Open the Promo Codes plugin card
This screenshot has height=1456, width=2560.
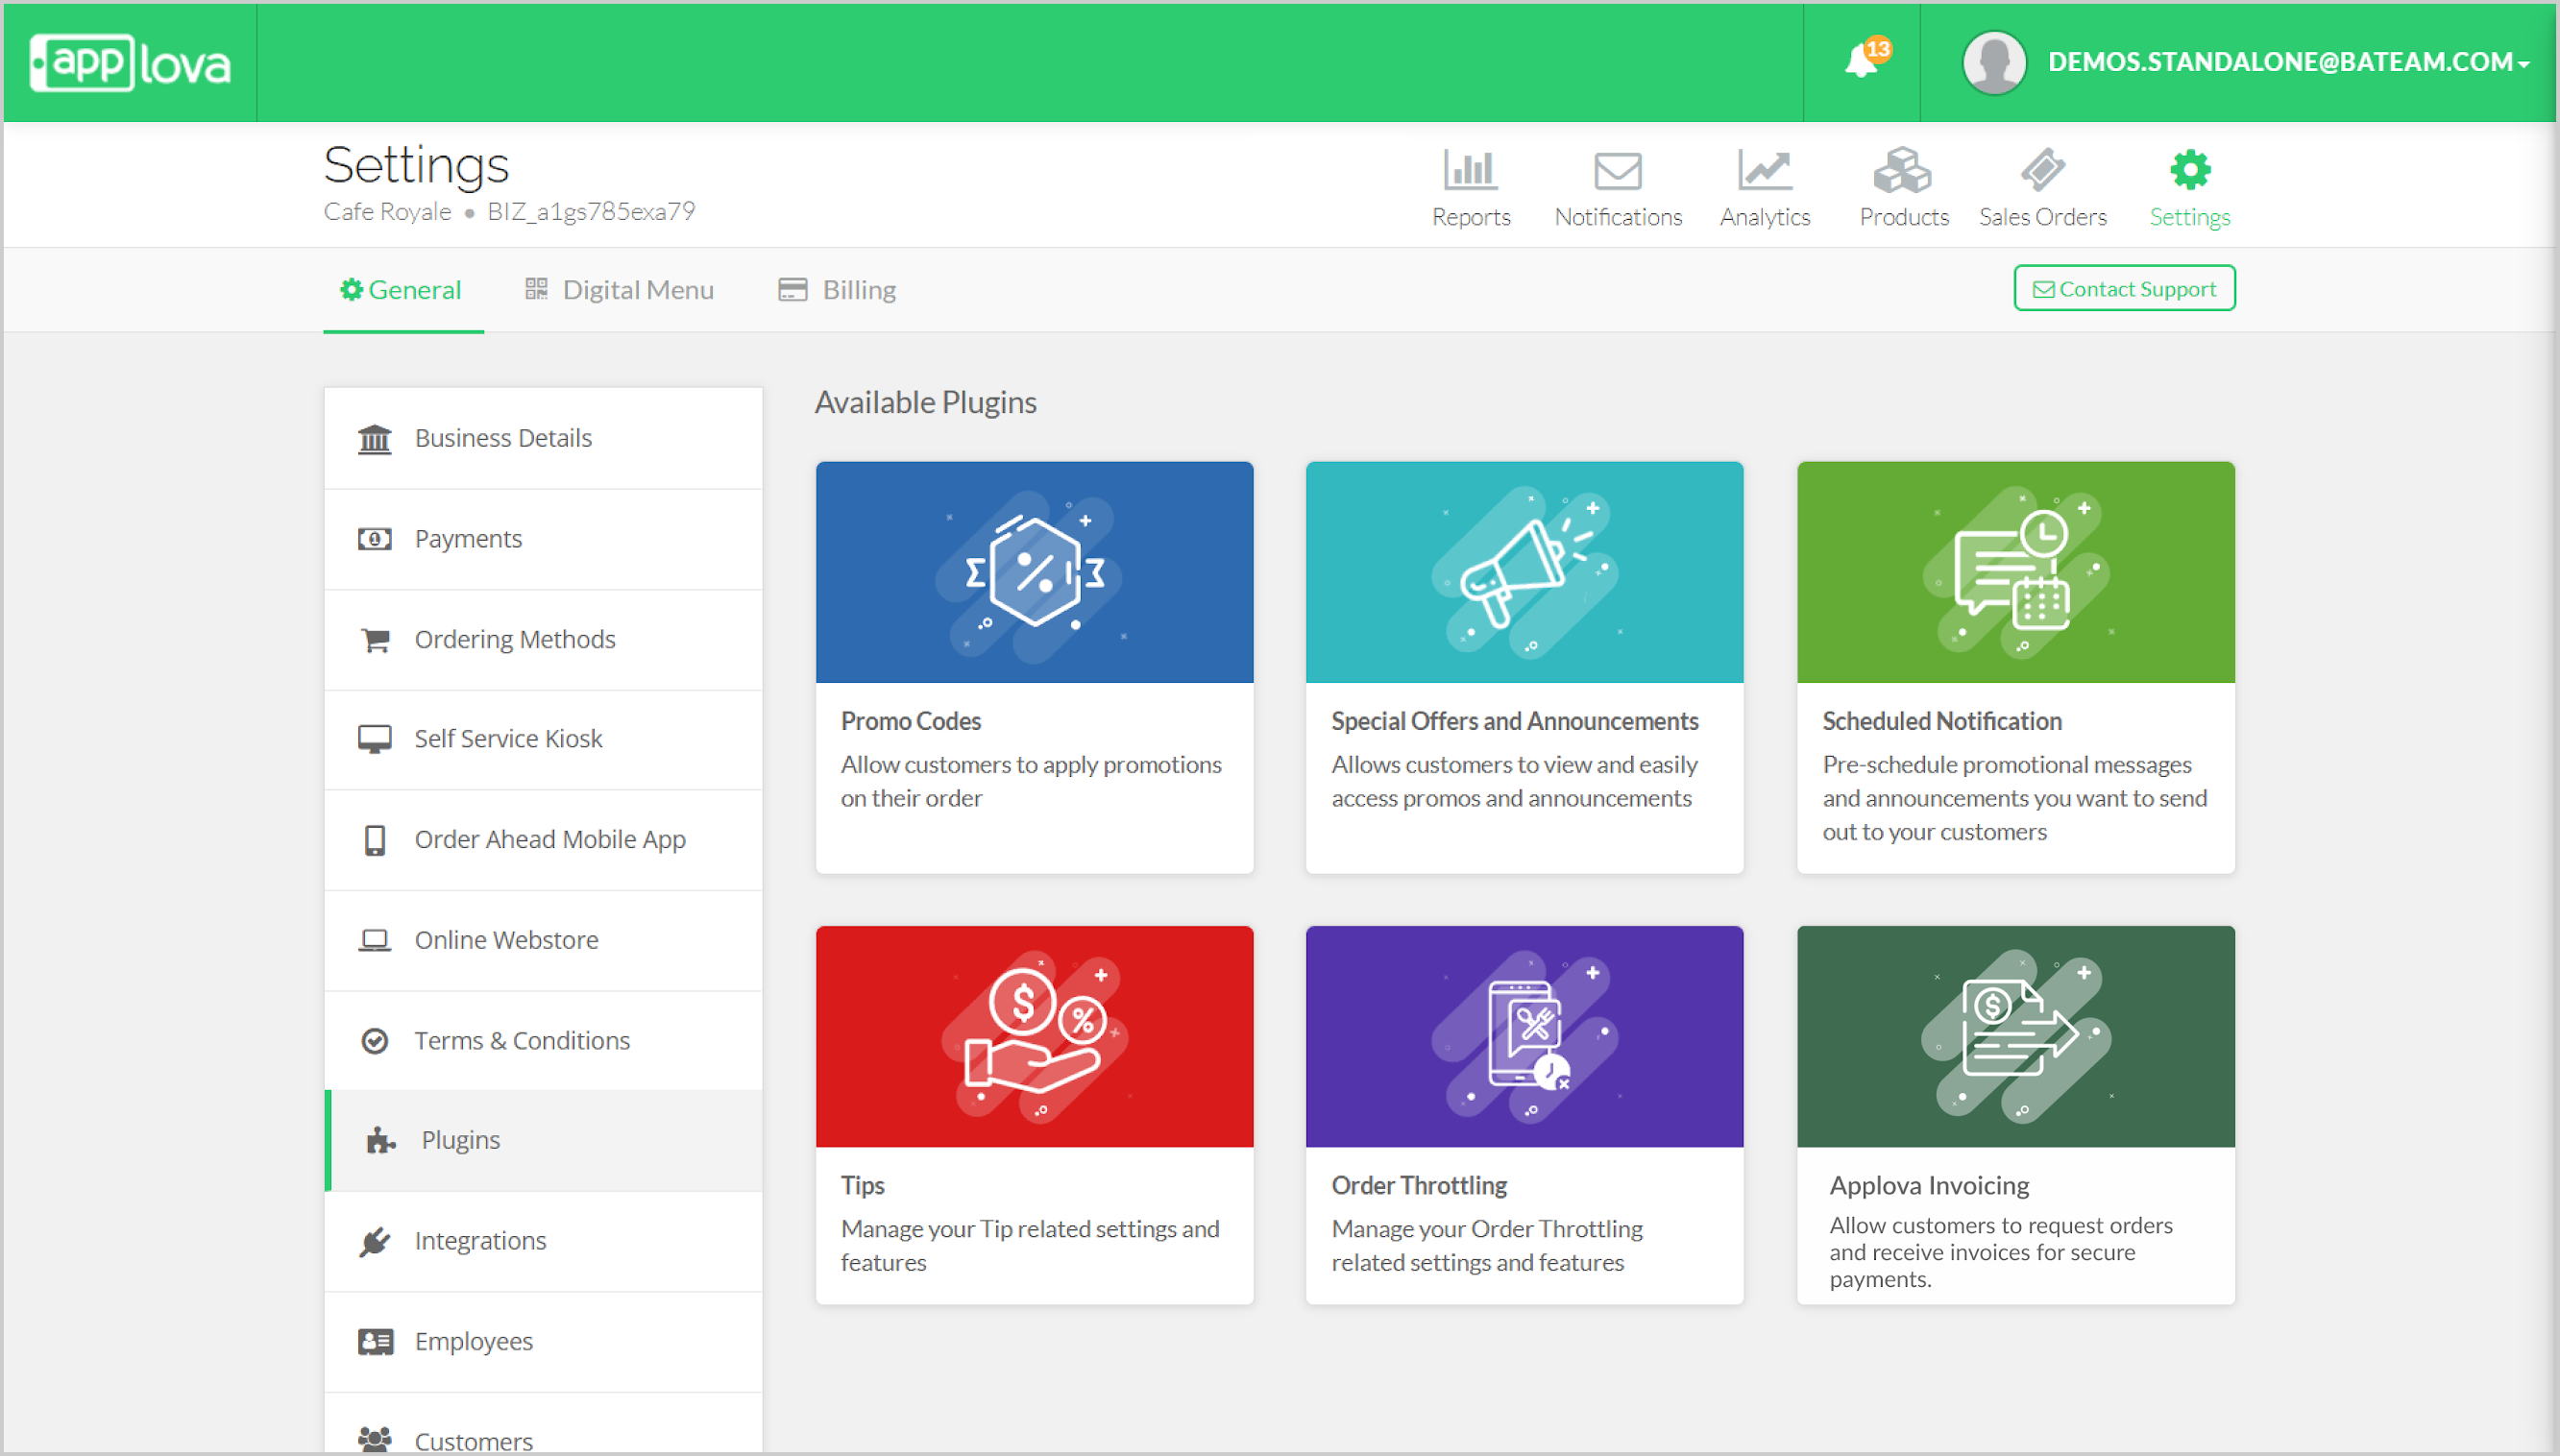click(1034, 666)
